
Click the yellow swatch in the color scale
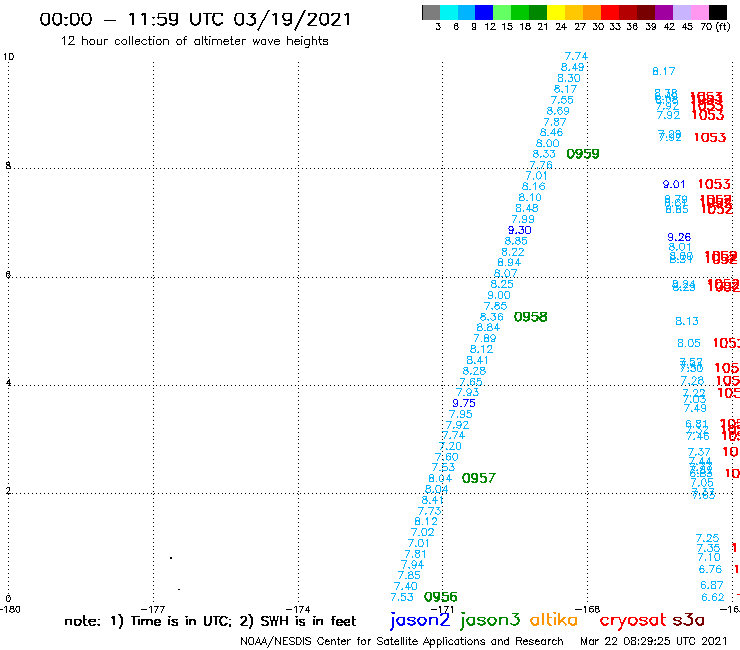click(555, 12)
